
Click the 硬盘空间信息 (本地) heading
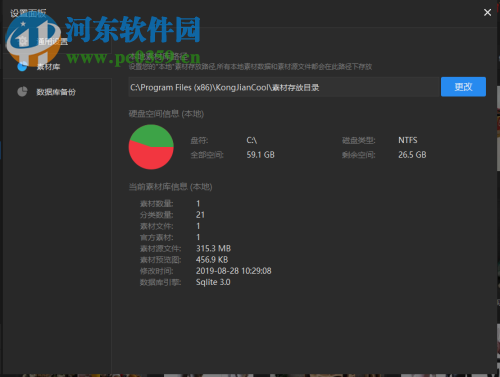(166, 114)
